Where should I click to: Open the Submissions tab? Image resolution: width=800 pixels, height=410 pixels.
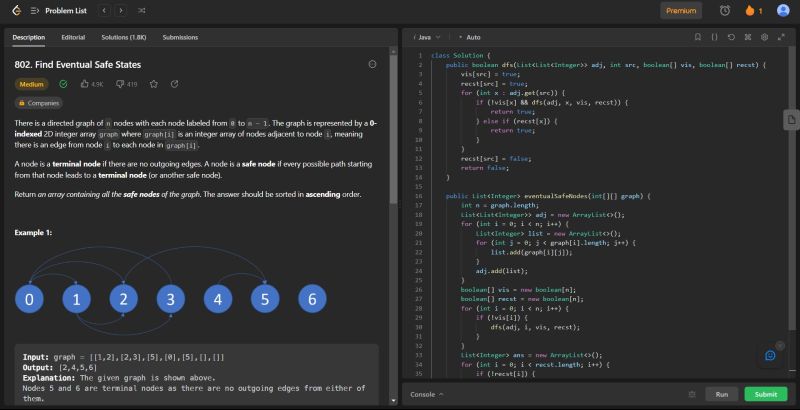pyautogui.click(x=180, y=37)
